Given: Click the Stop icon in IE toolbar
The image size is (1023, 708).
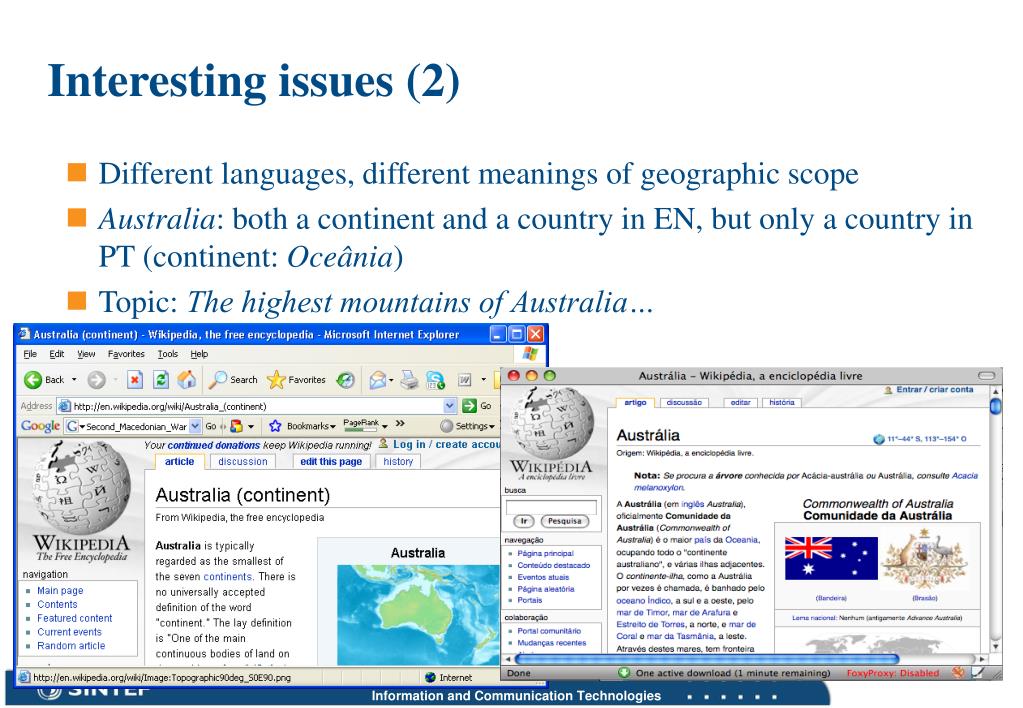Looking at the screenshot, I should [x=135, y=379].
